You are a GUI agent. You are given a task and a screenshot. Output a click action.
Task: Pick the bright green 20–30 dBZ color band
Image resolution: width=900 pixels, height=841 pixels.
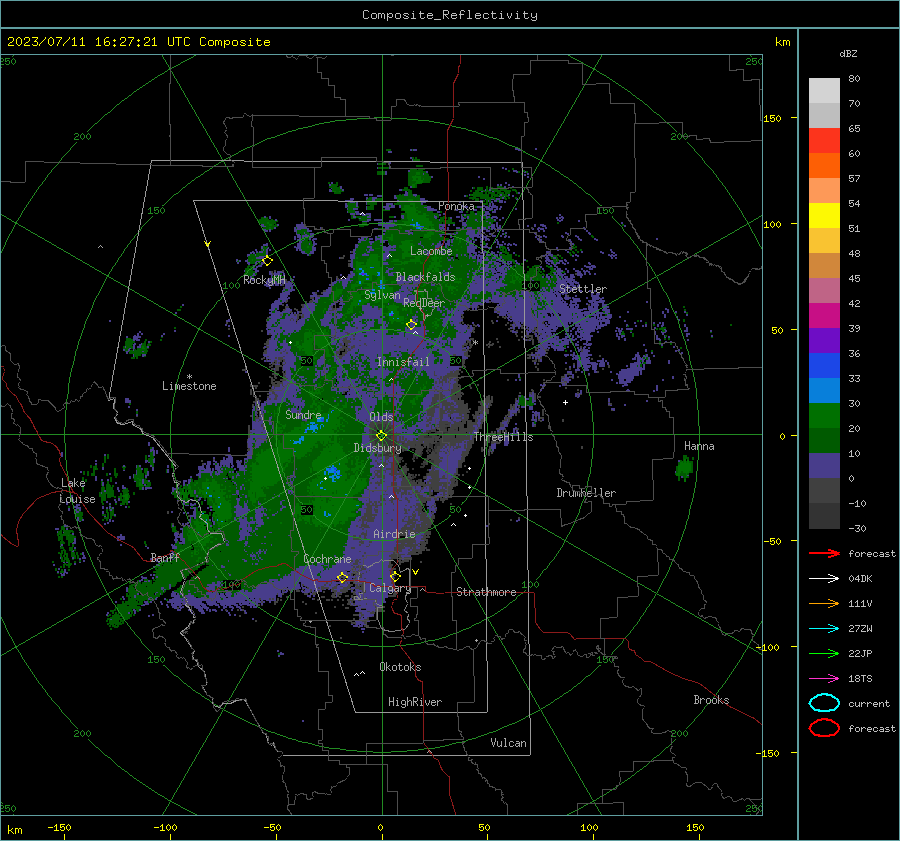tap(824, 415)
